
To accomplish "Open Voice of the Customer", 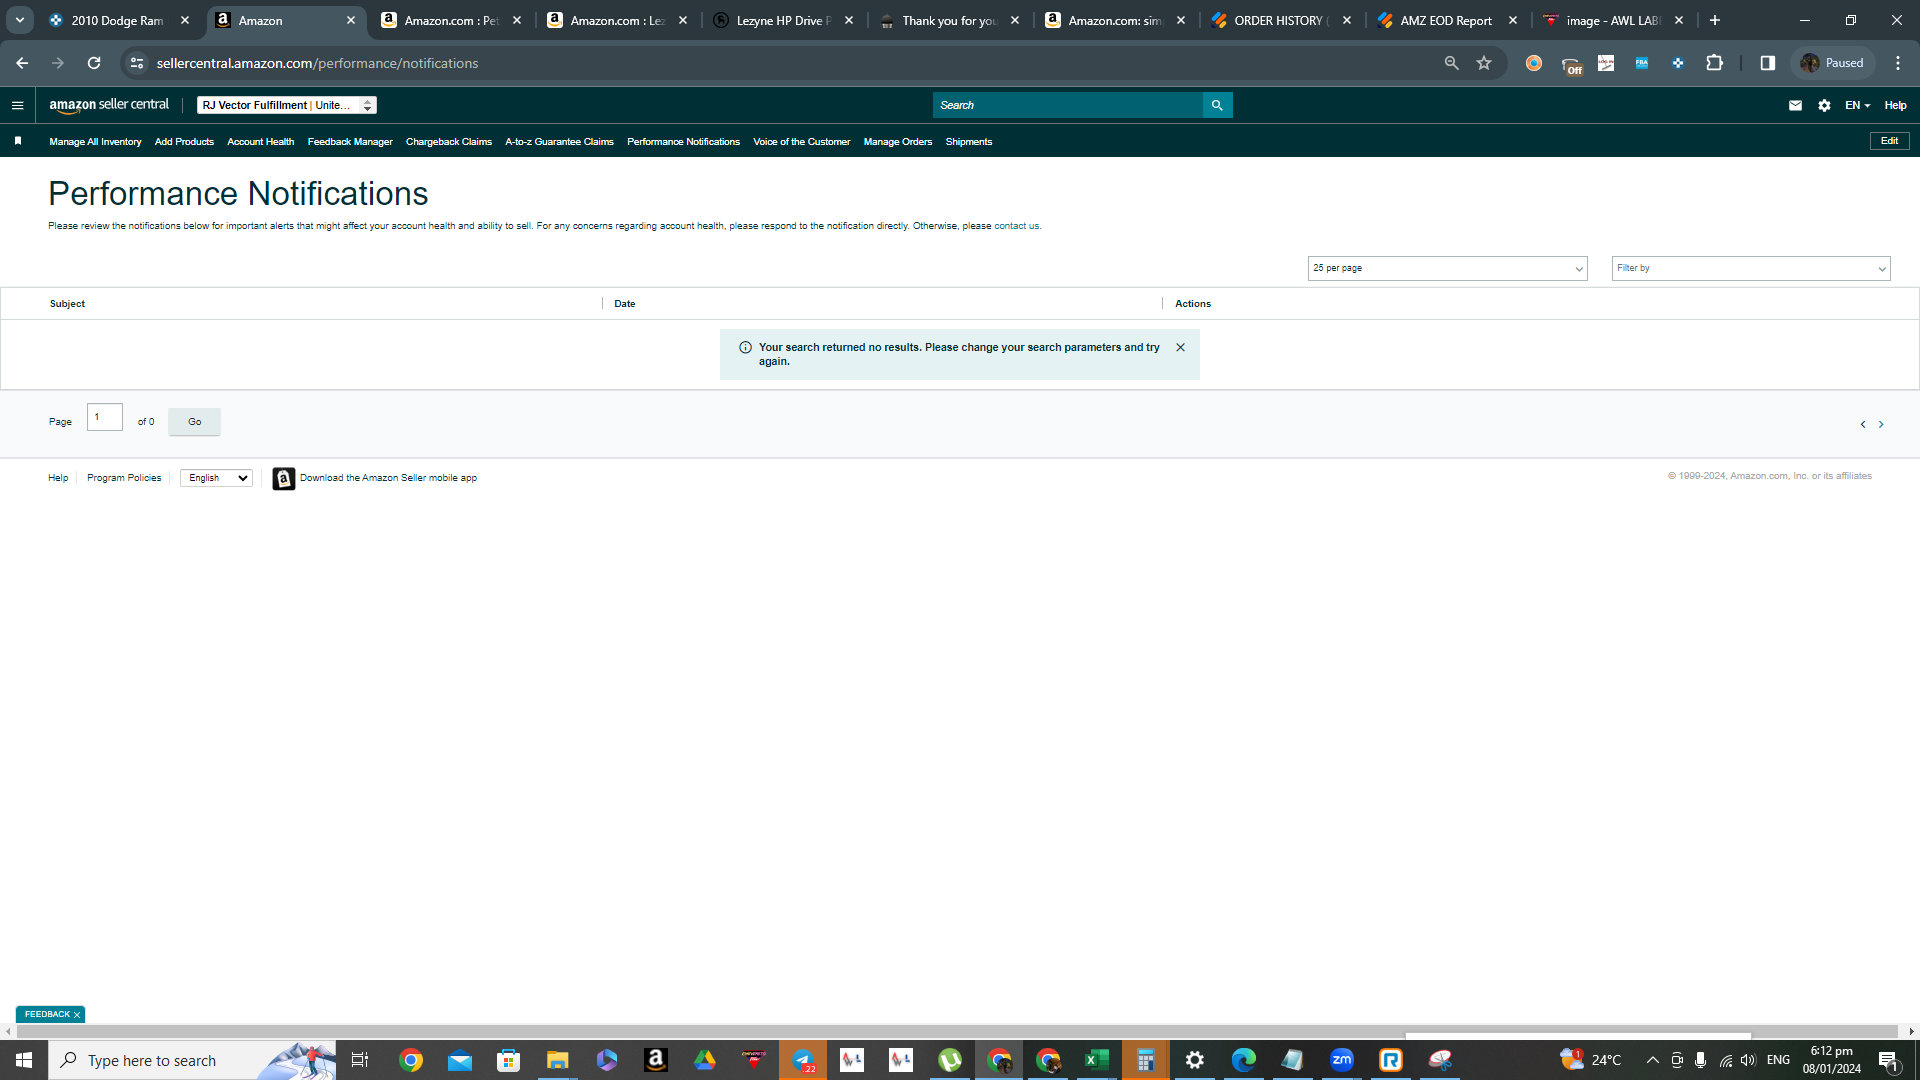I will click(x=801, y=142).
